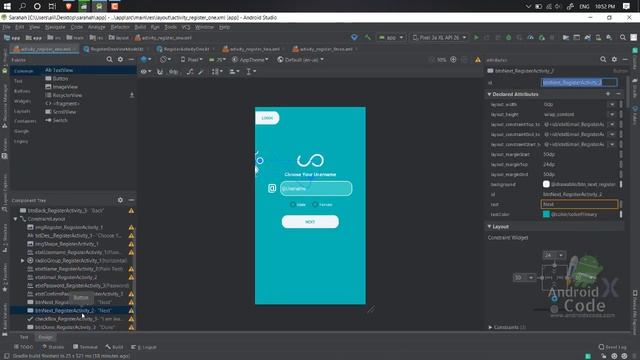
Task: Open layout_height value dropdown arrow
Action: pos(612,114)
